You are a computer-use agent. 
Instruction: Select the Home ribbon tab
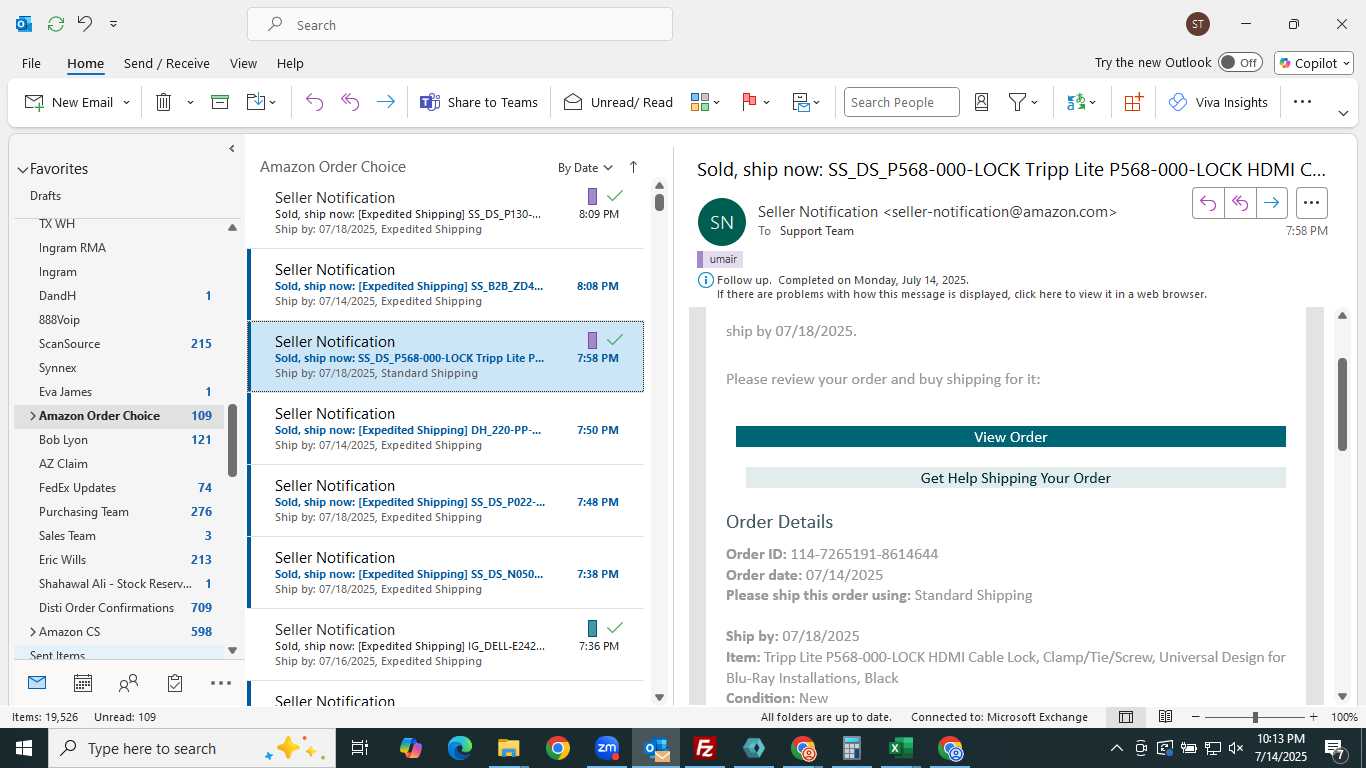85,63
